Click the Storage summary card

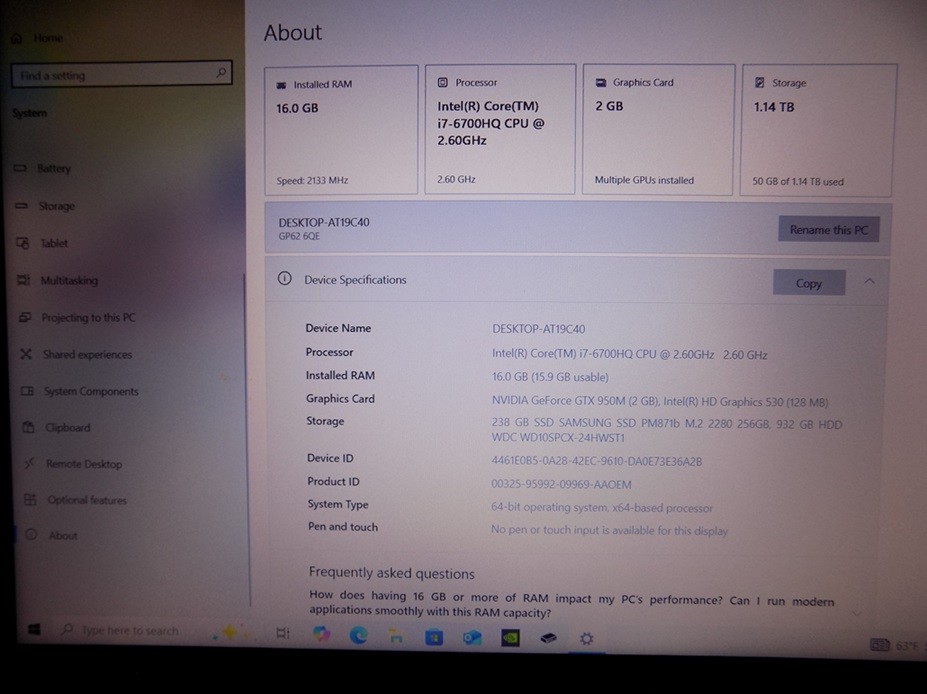tap(819, 130)
